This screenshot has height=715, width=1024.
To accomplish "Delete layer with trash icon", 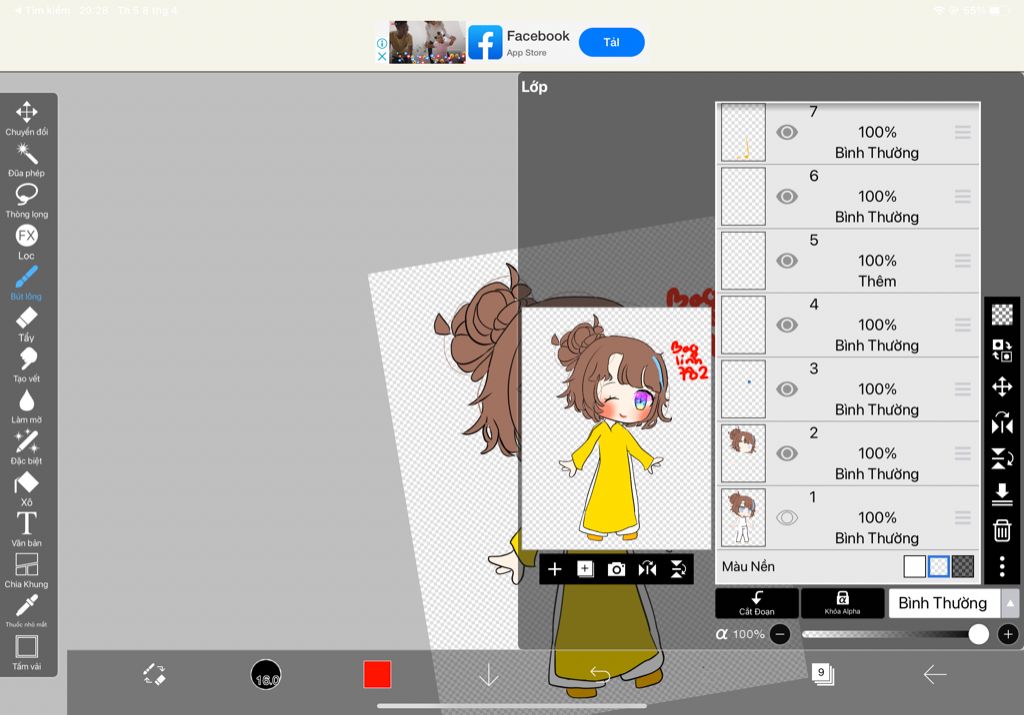I will click(1002, 530).
